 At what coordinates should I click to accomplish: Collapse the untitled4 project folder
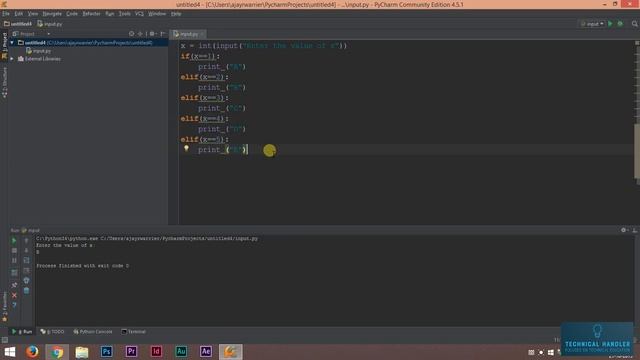tap(12, 42)
